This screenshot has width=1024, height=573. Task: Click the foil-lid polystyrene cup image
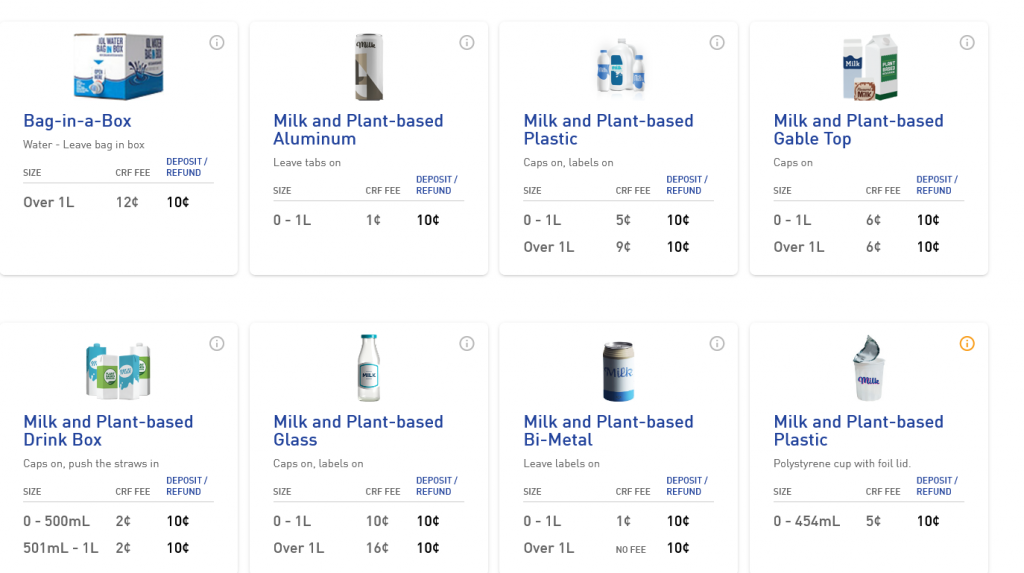(869, 368)
